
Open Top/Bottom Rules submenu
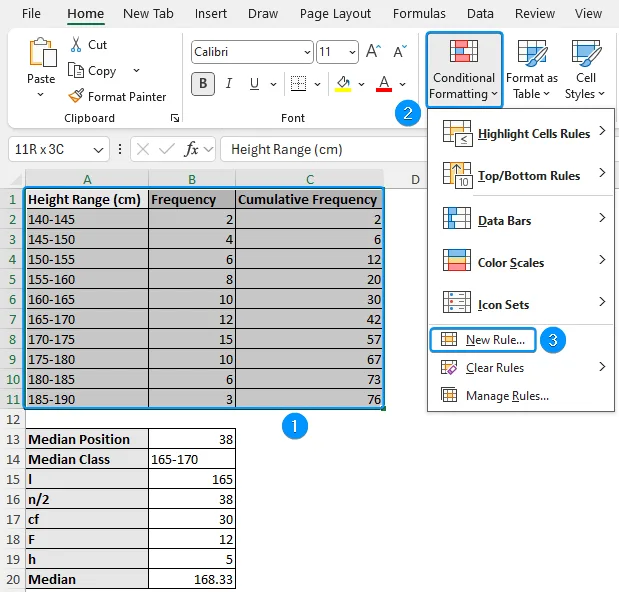[x=521, y=175]
